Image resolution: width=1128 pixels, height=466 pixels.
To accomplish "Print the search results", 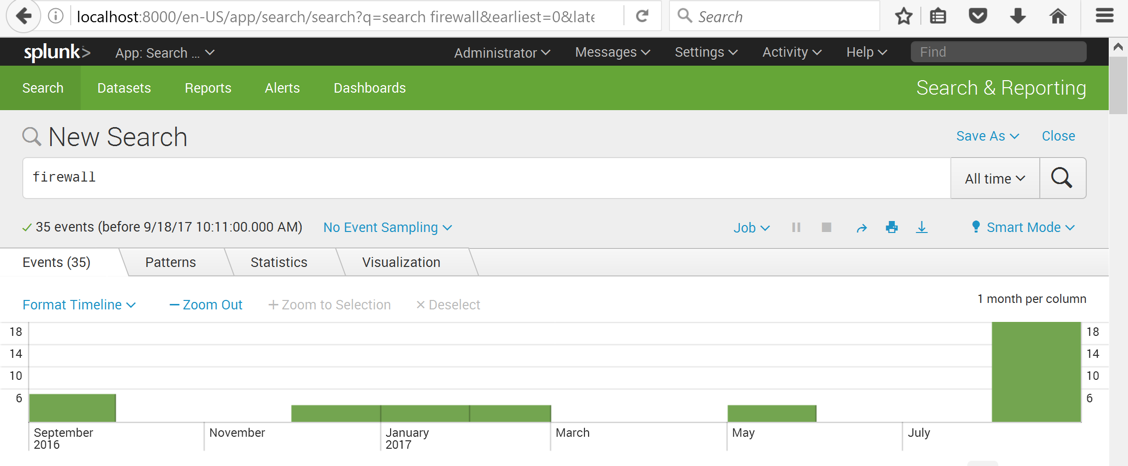I will (891, 228).
